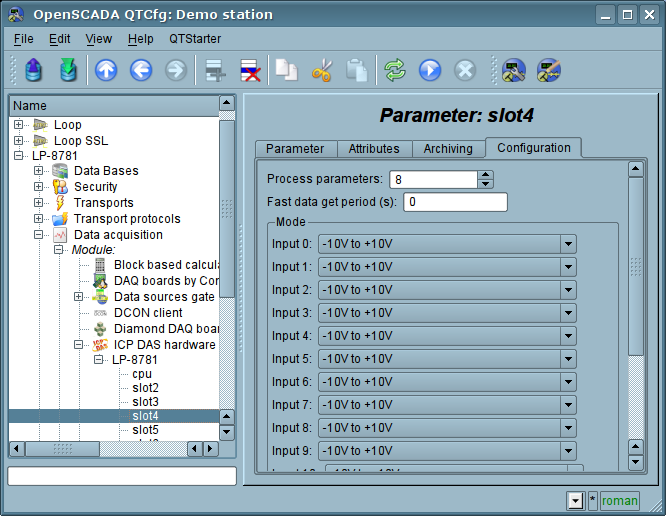Click the Delete item icon with red X
Image resolution: width=666 pixels, height=516 pixels.
249,70
